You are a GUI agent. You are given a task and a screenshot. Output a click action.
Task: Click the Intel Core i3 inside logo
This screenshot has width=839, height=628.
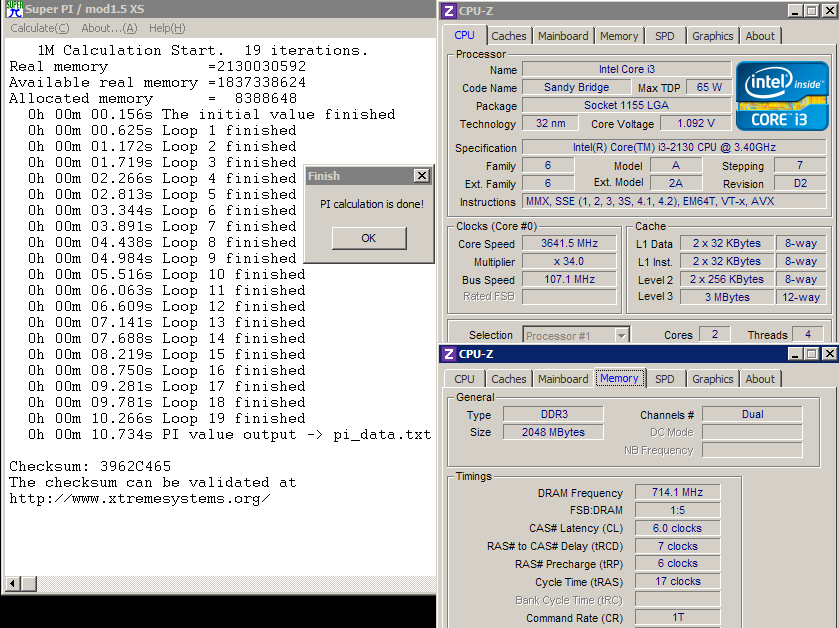(782, 96)
